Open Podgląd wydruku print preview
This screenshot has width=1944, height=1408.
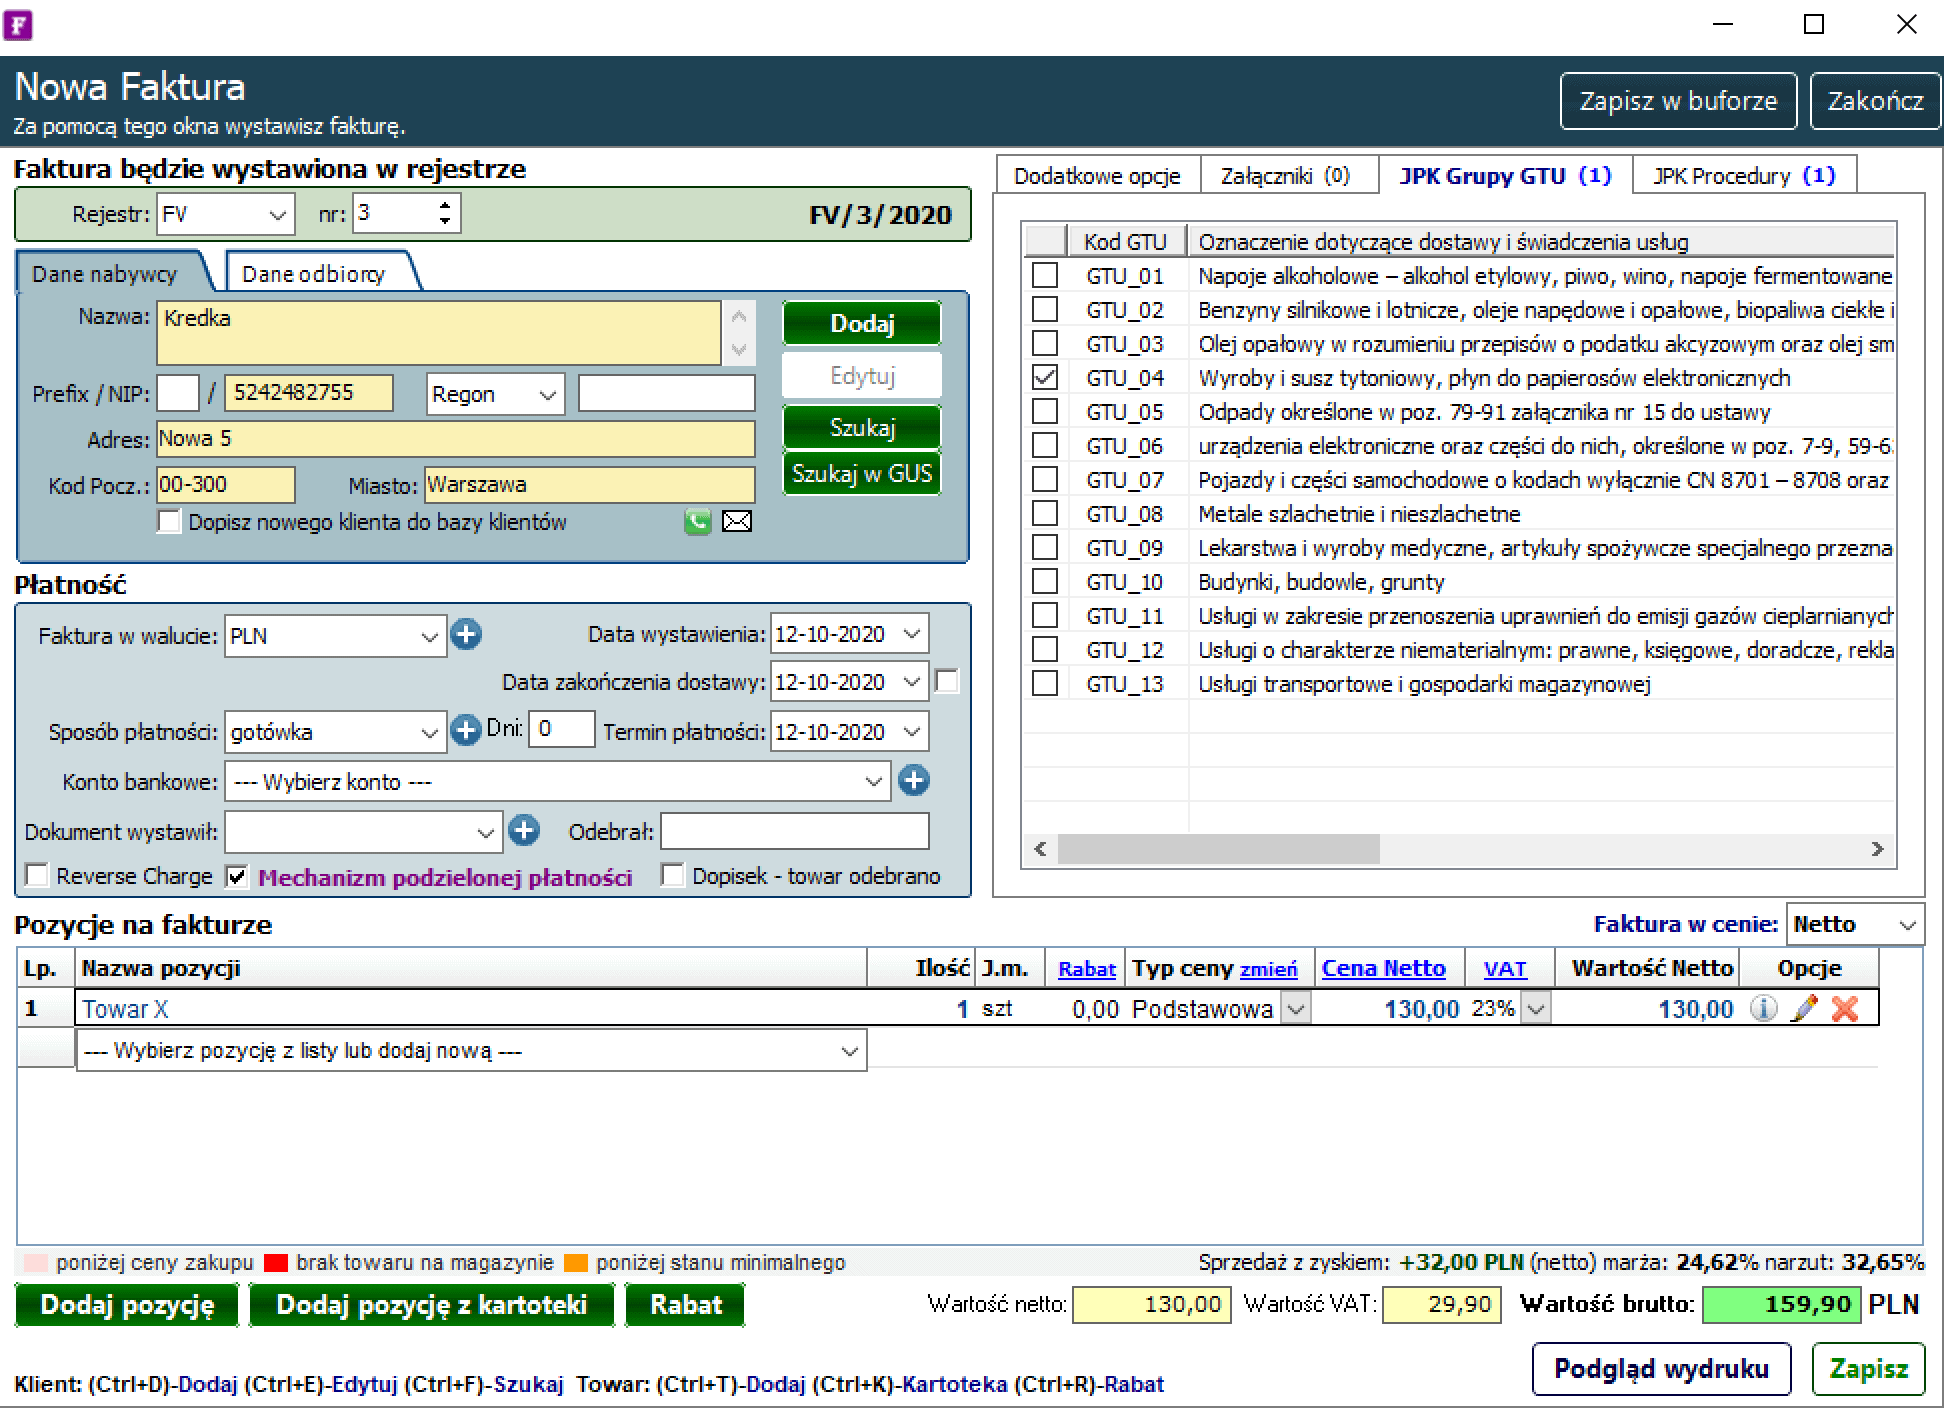point(1661,1368)
